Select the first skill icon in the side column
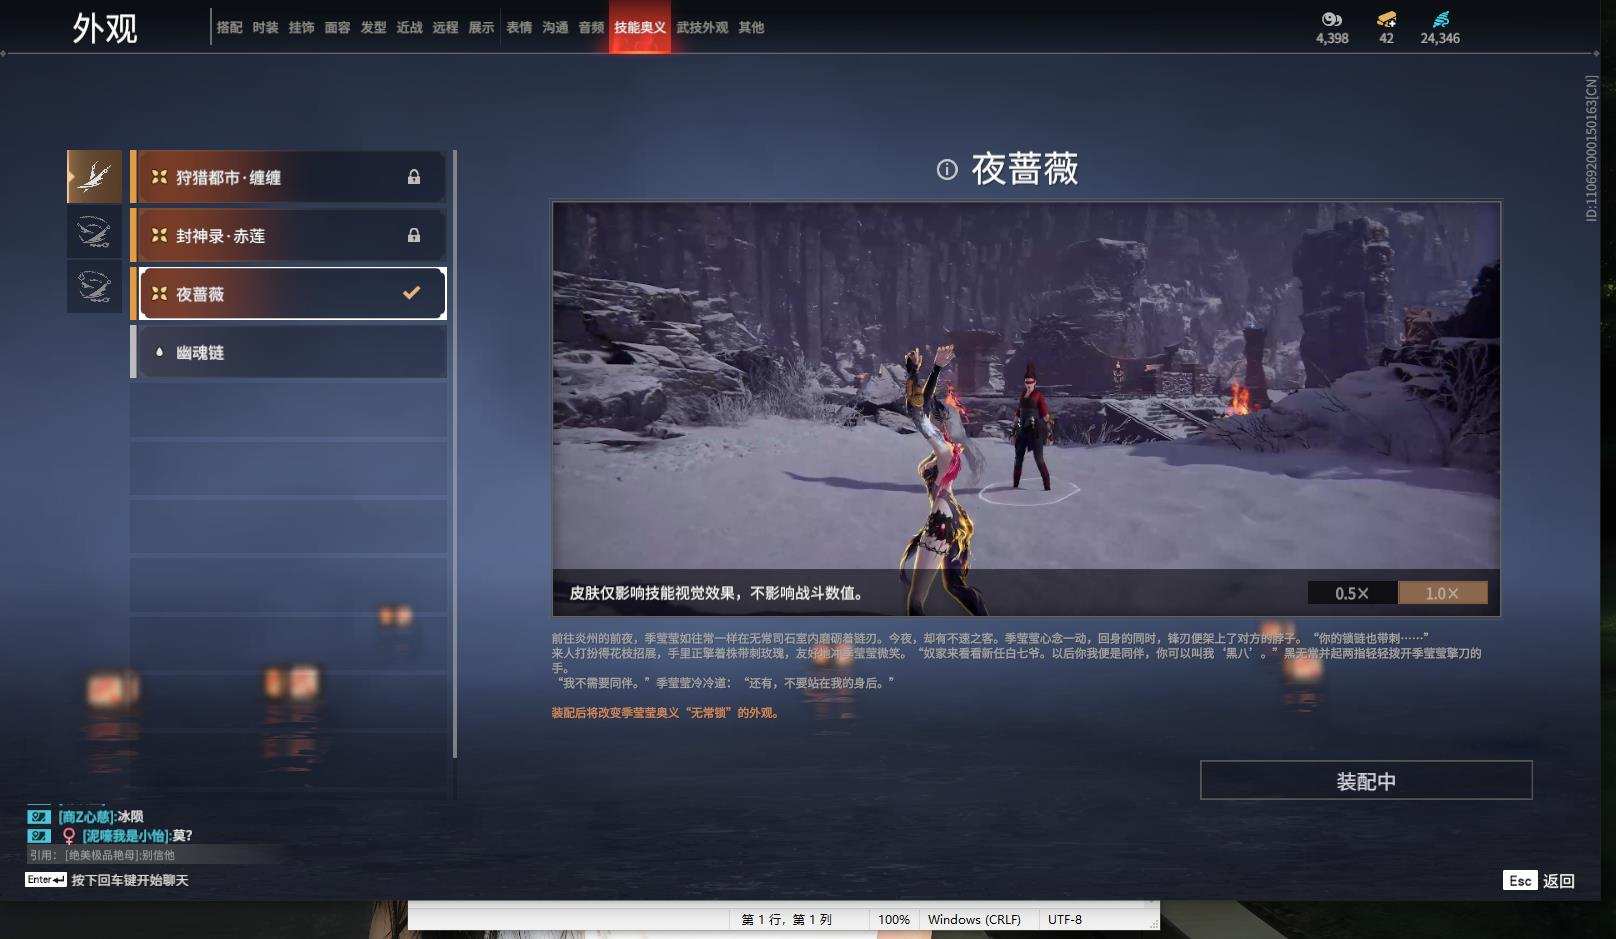This screenshot has width=1616, height=939. 94,177
